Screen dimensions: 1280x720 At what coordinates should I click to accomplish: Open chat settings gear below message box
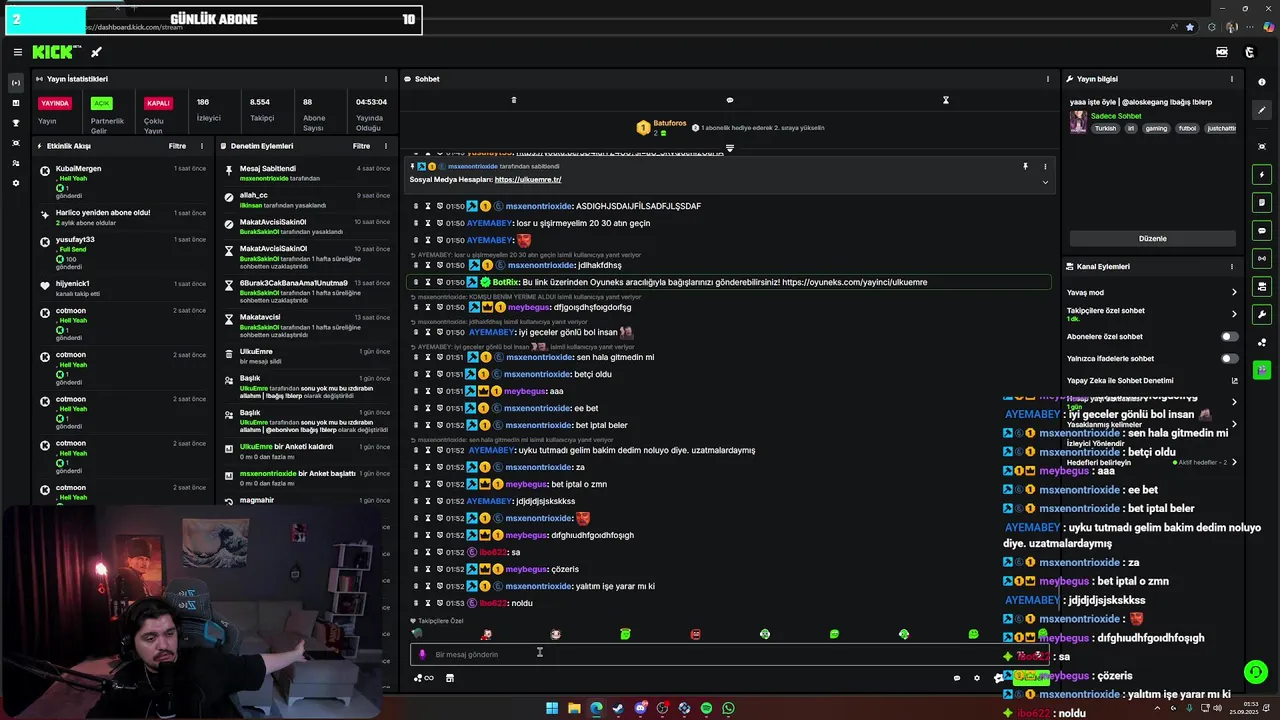[977, 678]
